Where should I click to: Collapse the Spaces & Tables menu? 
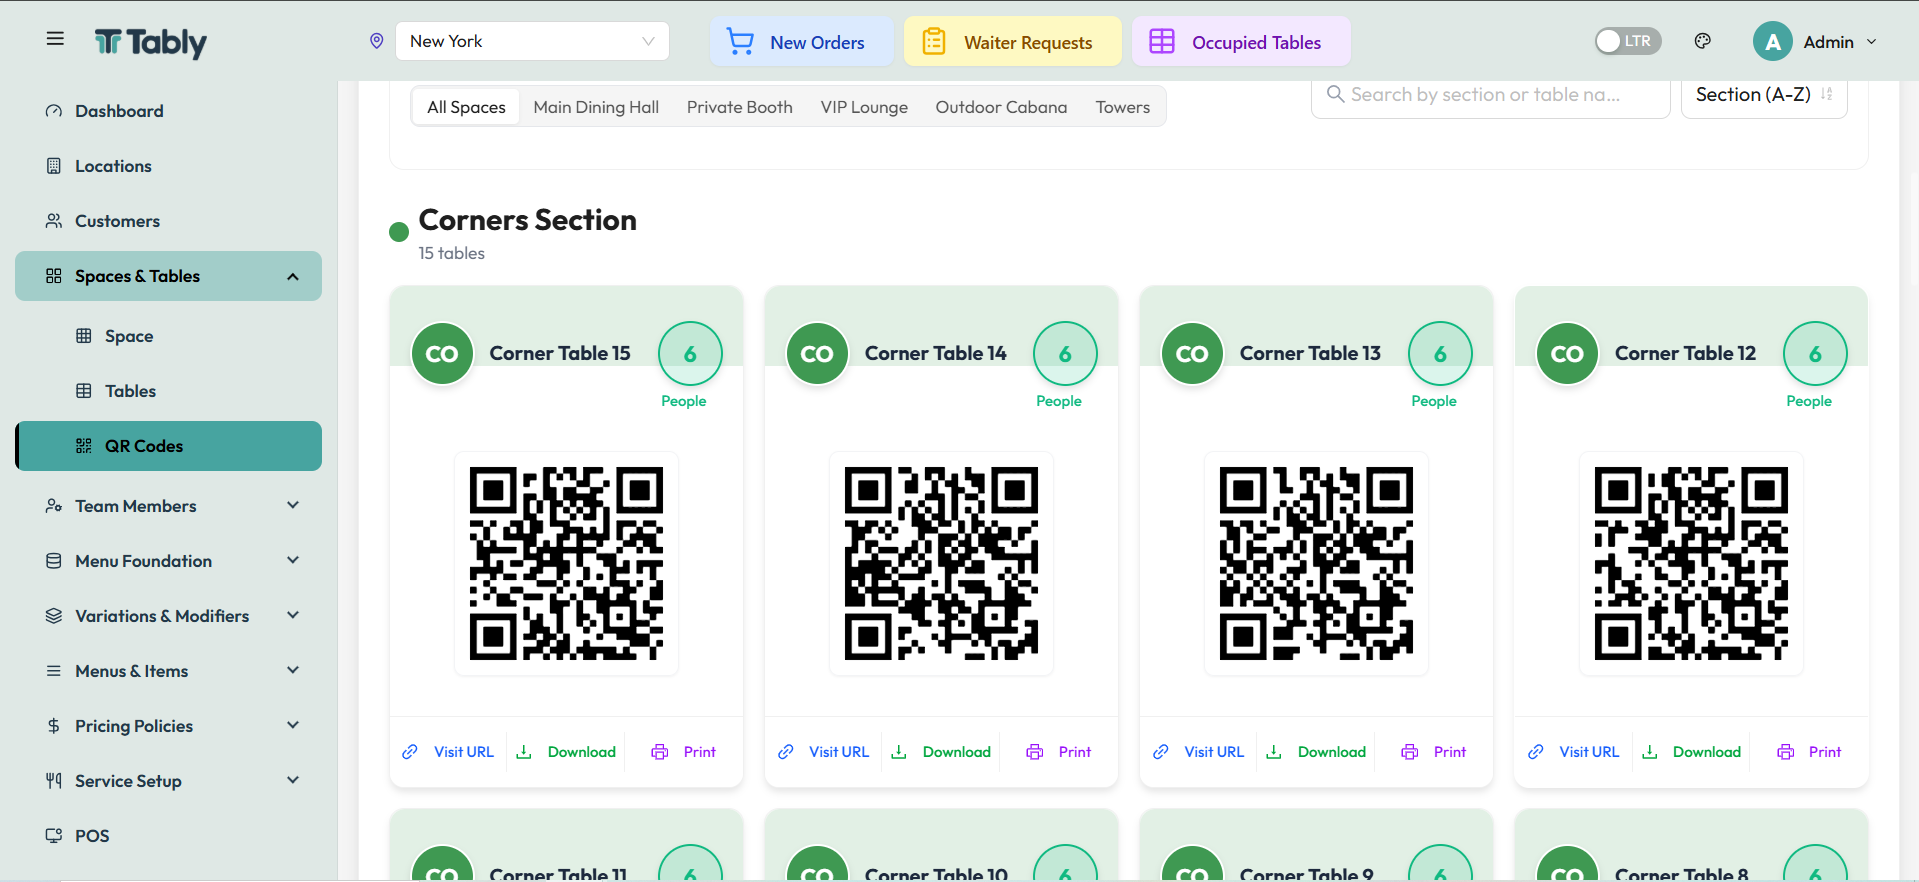pyautogui.click(x=168, y=276)
